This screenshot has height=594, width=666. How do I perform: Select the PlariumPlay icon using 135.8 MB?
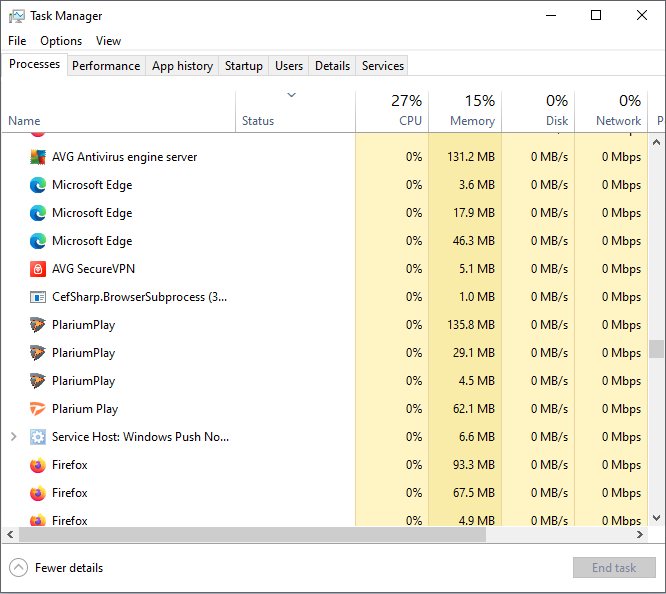pyautogui.click(x=38, y=325)
